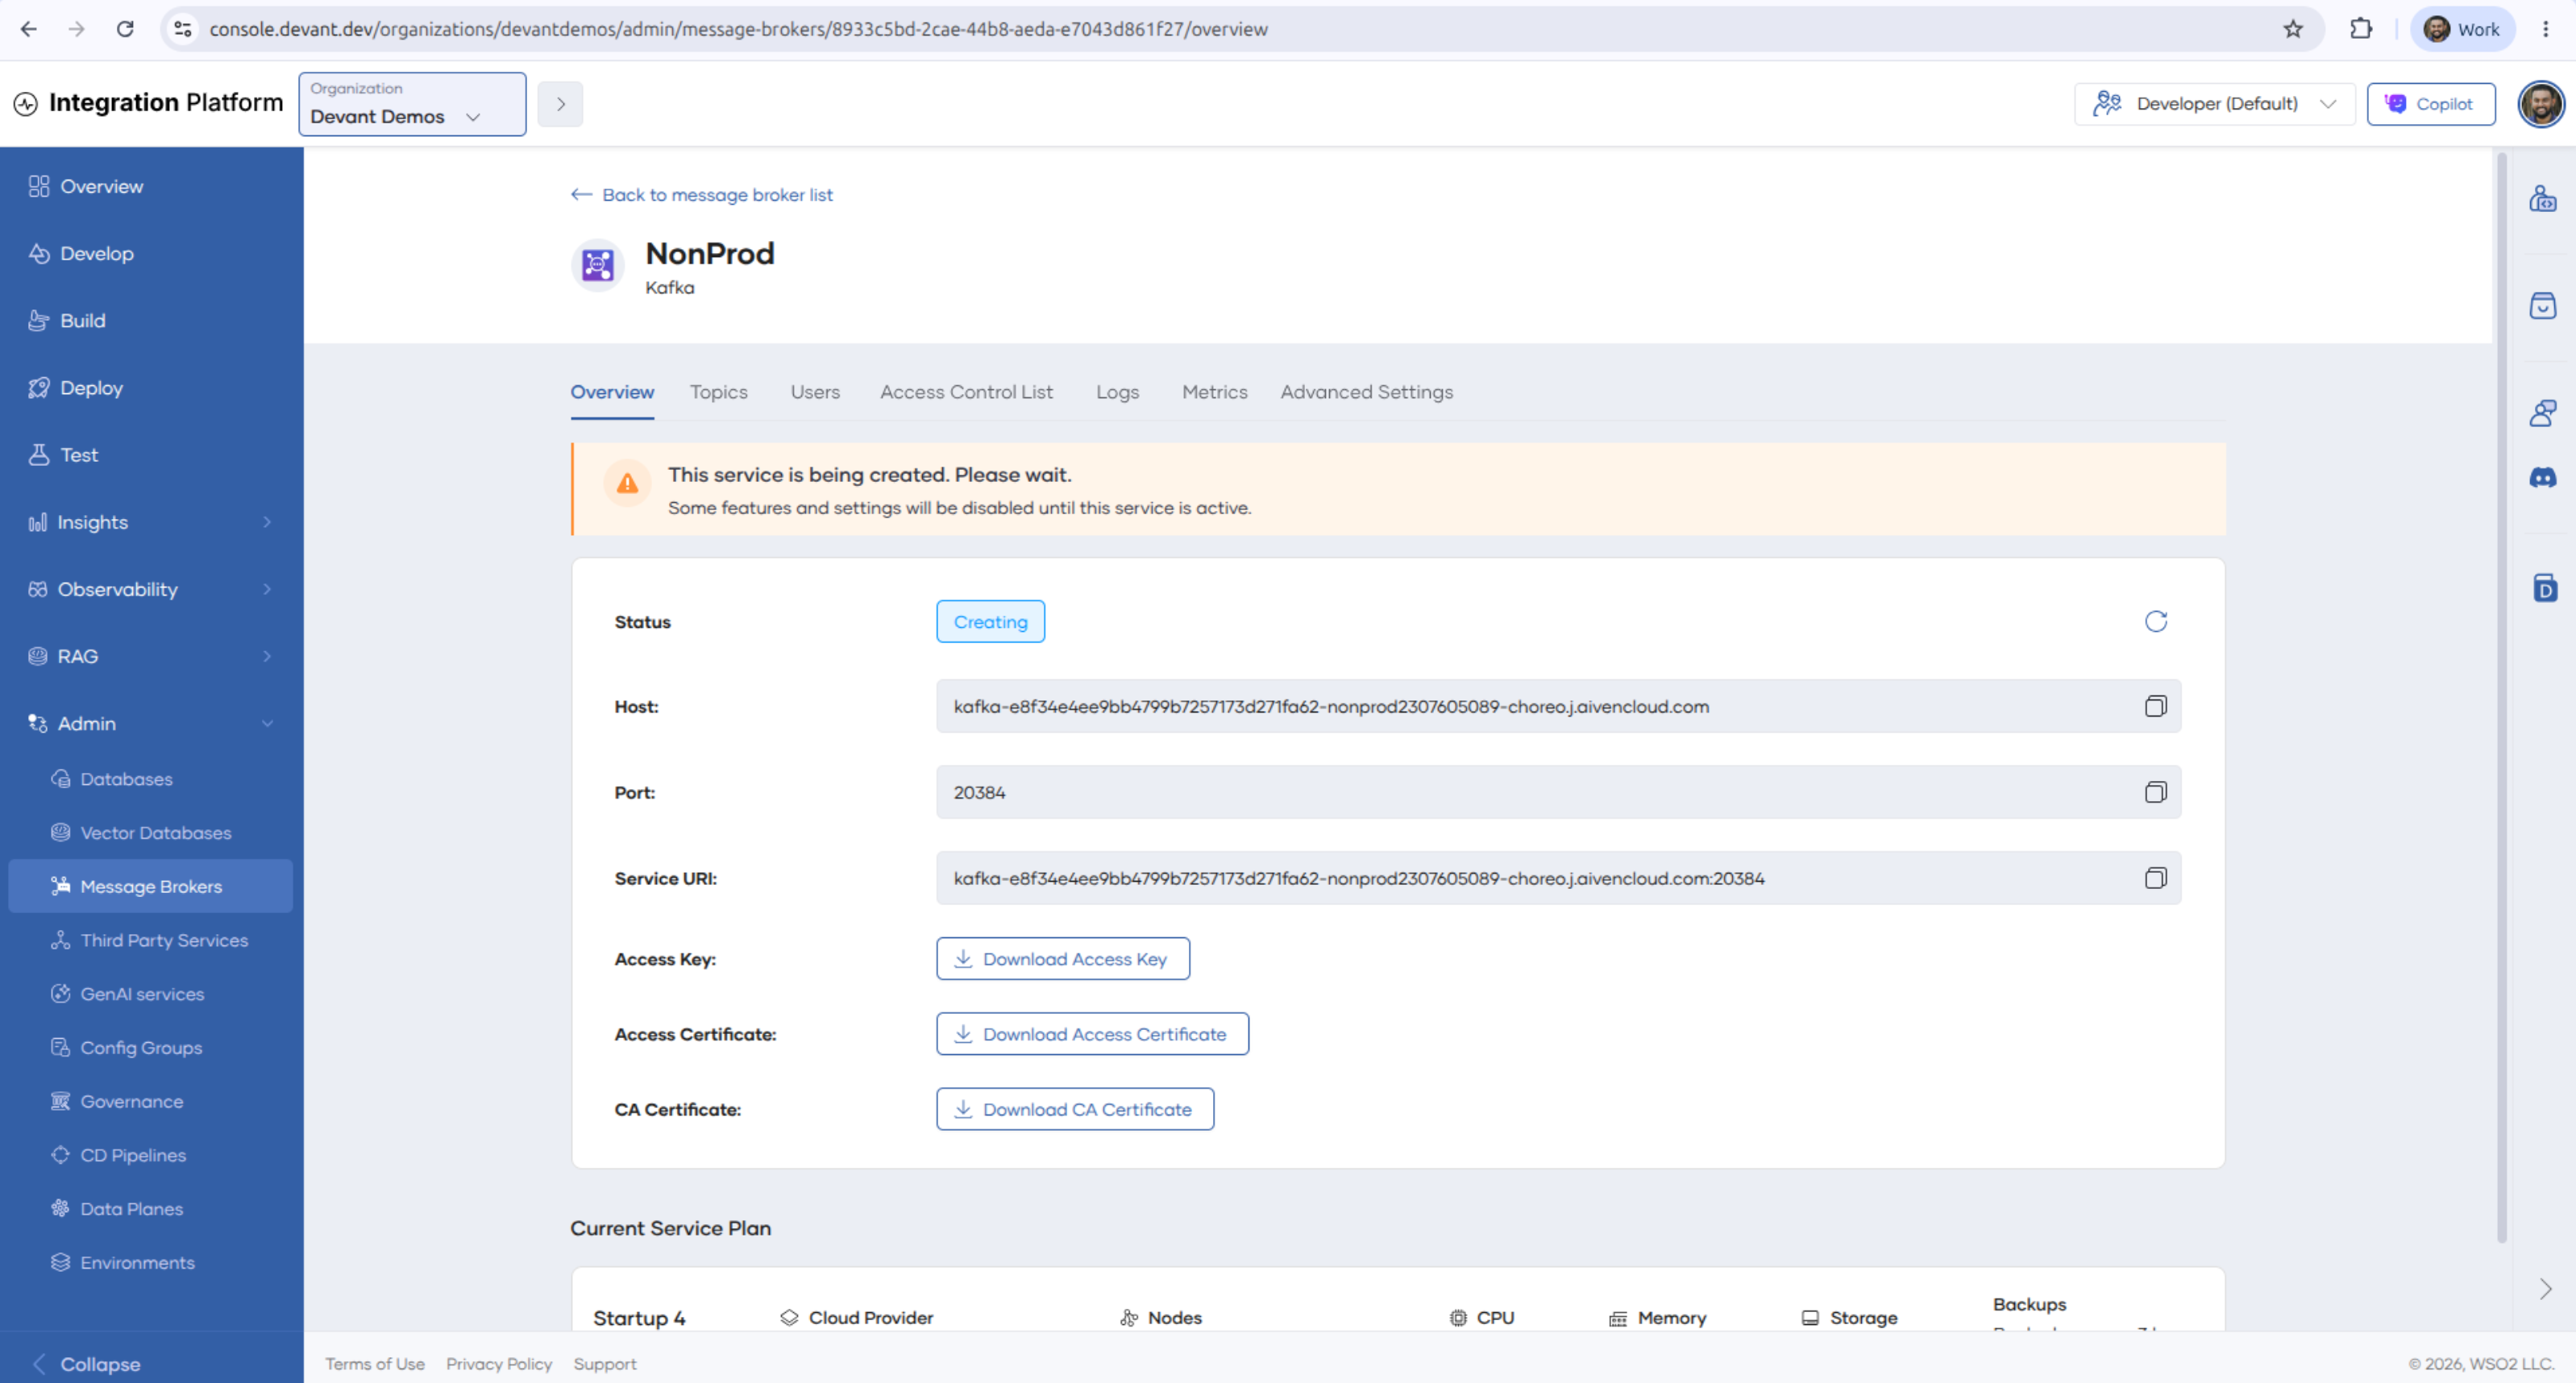Viewport: 2576px width, 1383px height.
Task: Click the user avatar at top right
Action: click(x=2540, y=104)
